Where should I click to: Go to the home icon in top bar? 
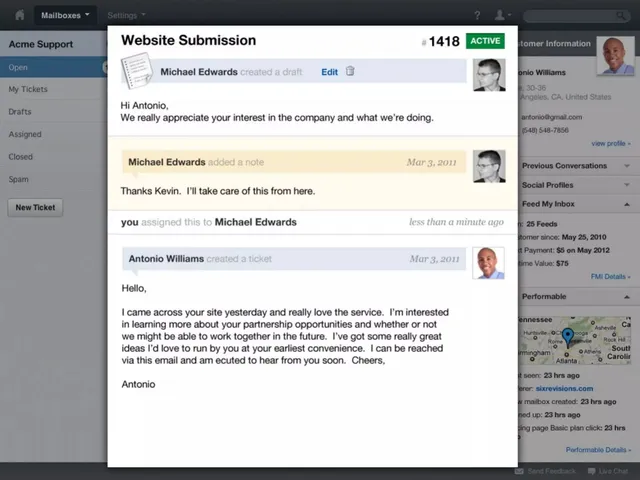(19, 16)
